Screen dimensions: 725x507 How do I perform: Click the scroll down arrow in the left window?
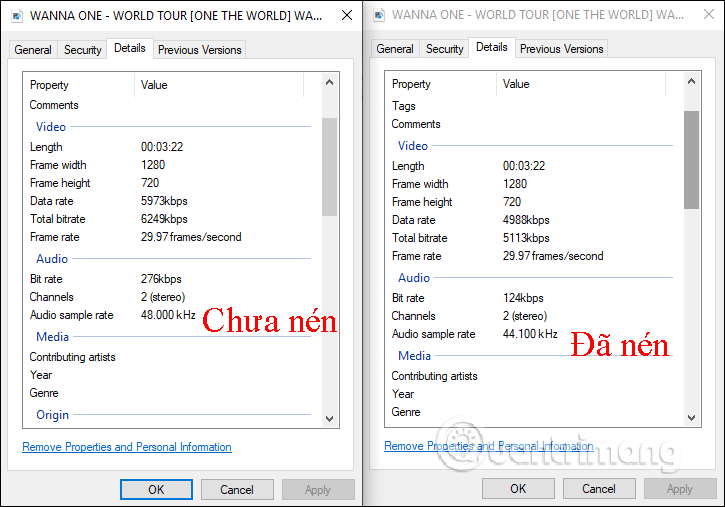click(330, 419)
